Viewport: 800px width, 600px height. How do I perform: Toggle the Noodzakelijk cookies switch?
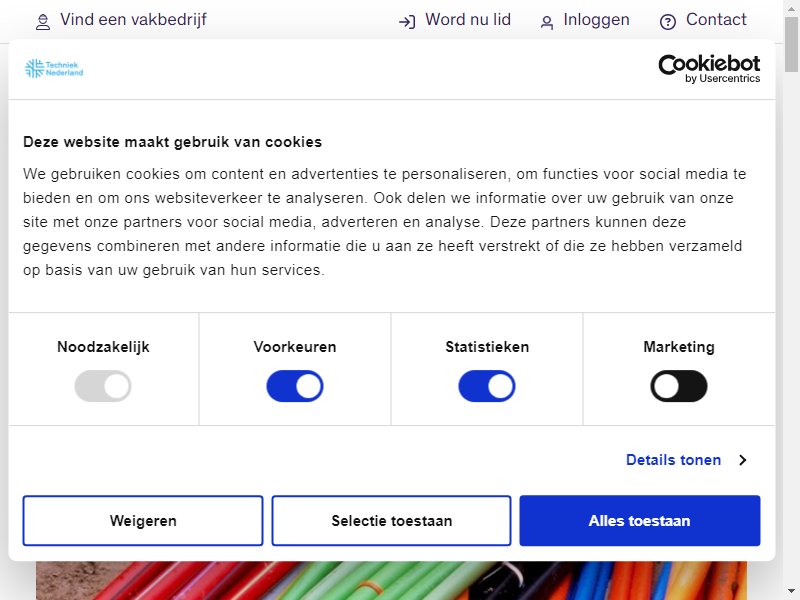coord(103,386)
